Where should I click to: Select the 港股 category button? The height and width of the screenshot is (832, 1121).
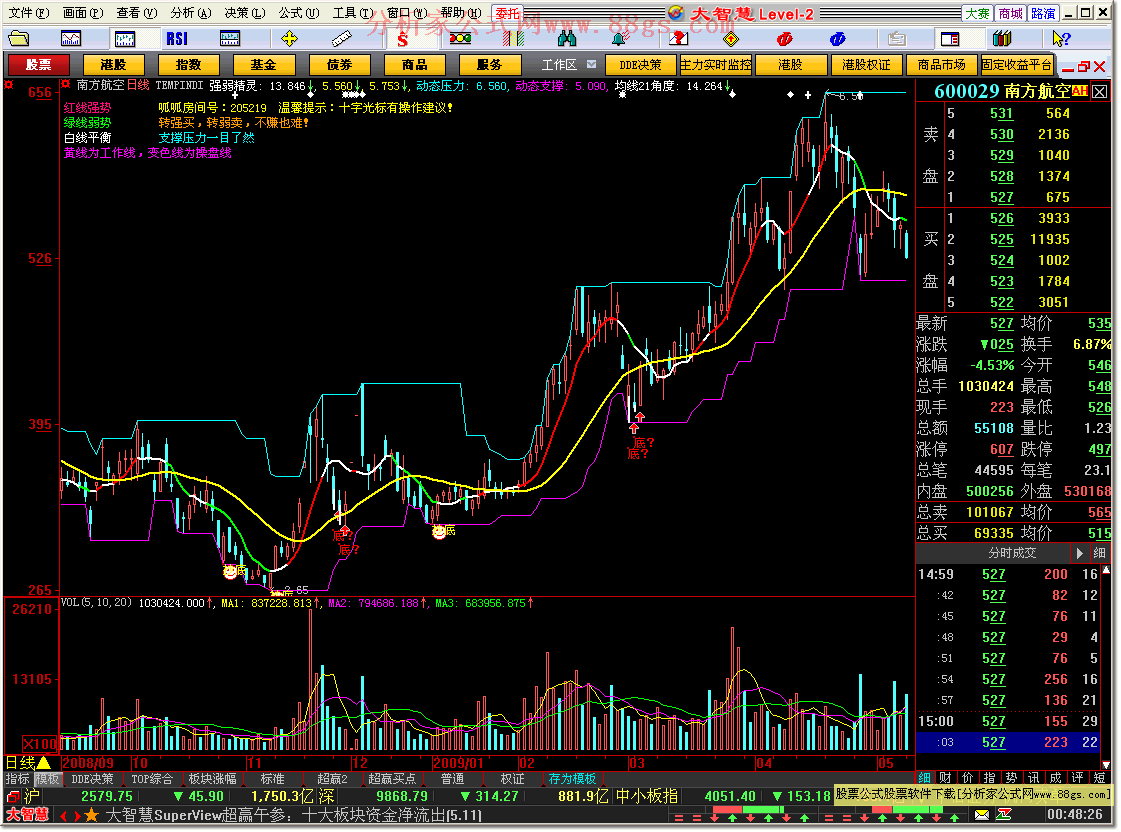(x=114, y=65)
